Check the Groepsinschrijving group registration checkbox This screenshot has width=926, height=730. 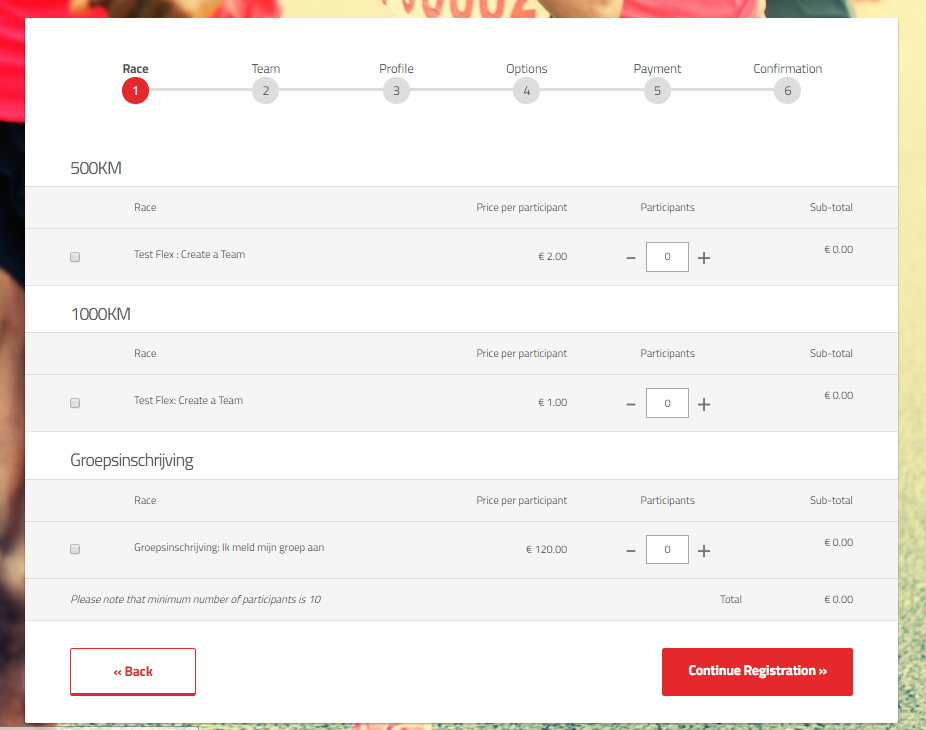point(75,549)
